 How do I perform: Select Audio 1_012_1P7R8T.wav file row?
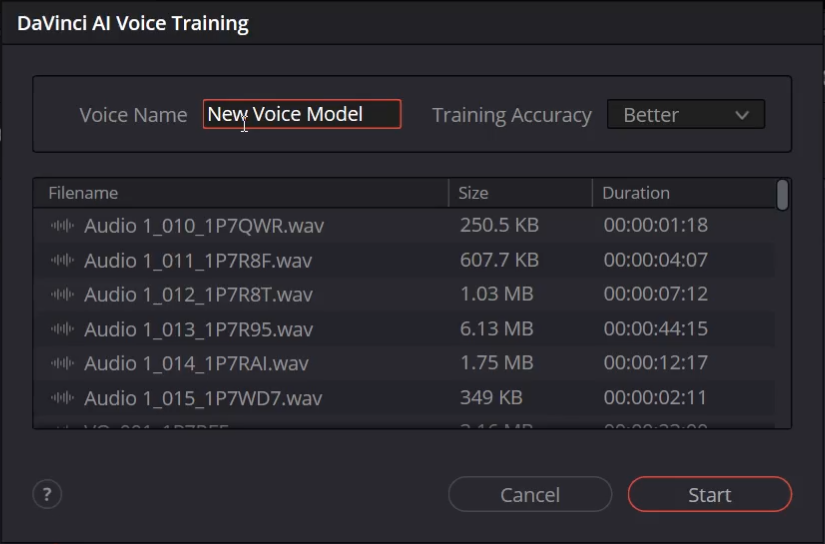click(x=404, y=294)
